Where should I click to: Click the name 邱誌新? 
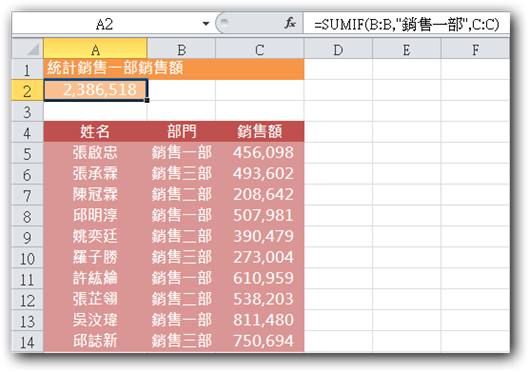tap(95, 341)
